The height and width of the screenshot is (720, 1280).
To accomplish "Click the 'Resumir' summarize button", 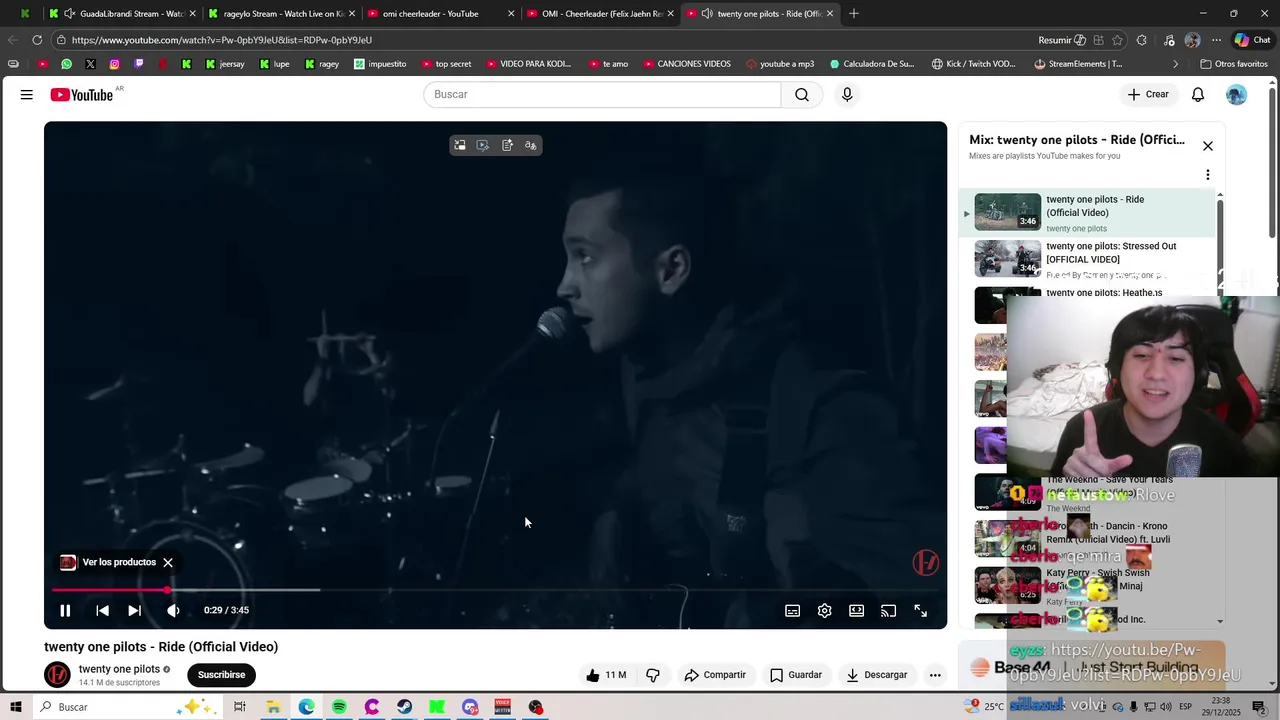I will (1062, 40).
